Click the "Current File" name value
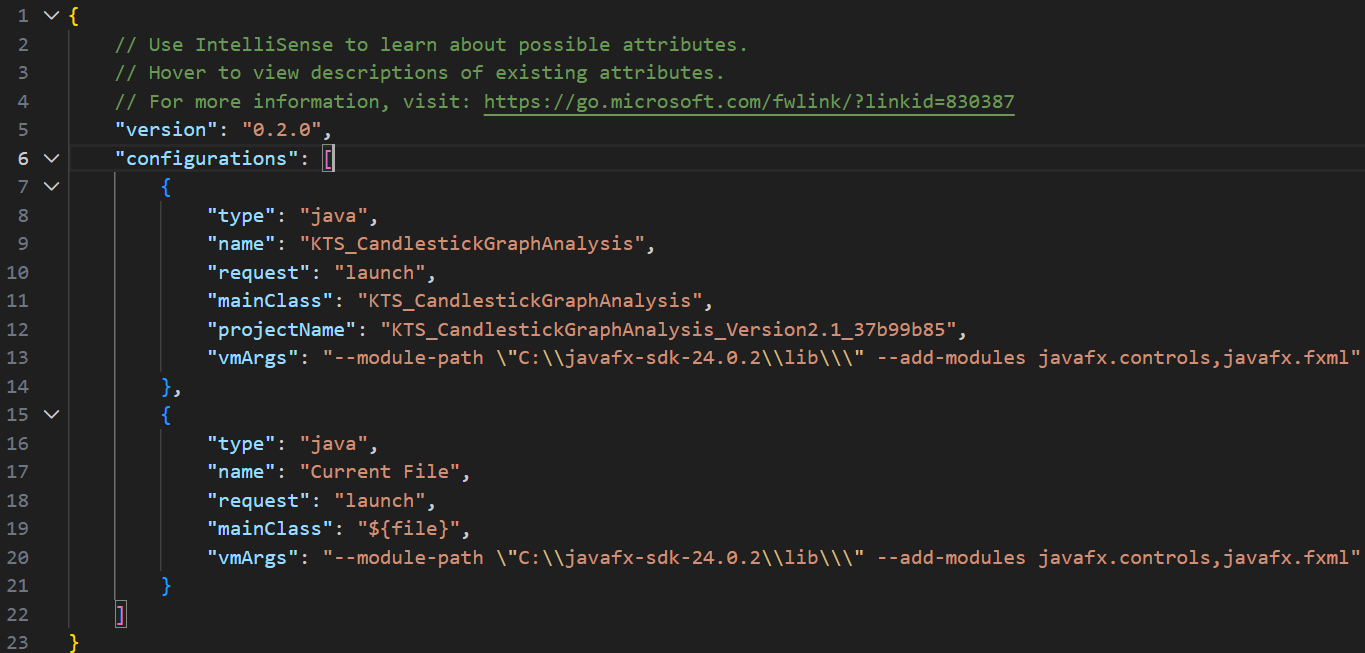Viewport: 1365px width, 653px height. 384,472
